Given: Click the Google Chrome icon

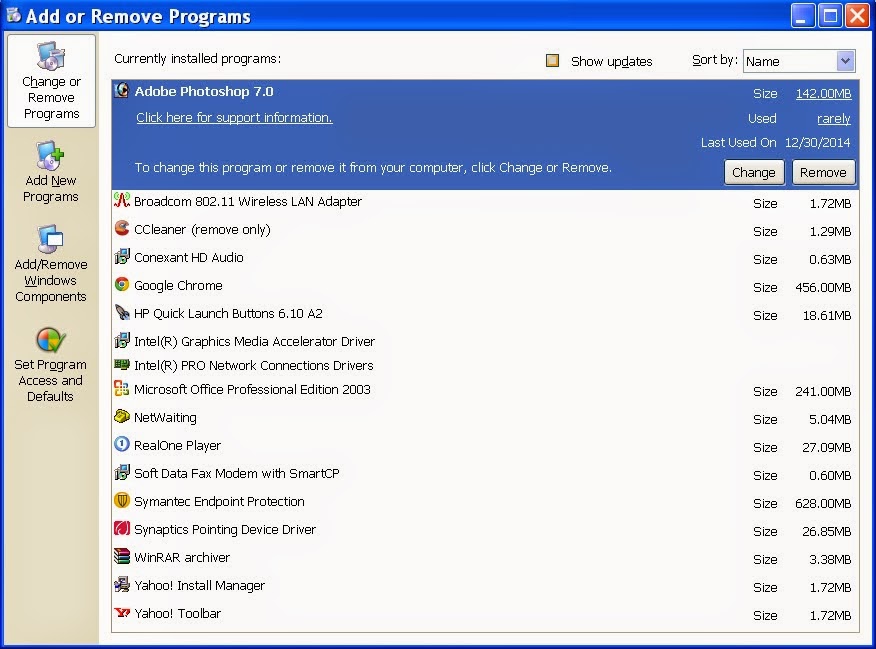Looking at the screenshot, I should 122,284.
